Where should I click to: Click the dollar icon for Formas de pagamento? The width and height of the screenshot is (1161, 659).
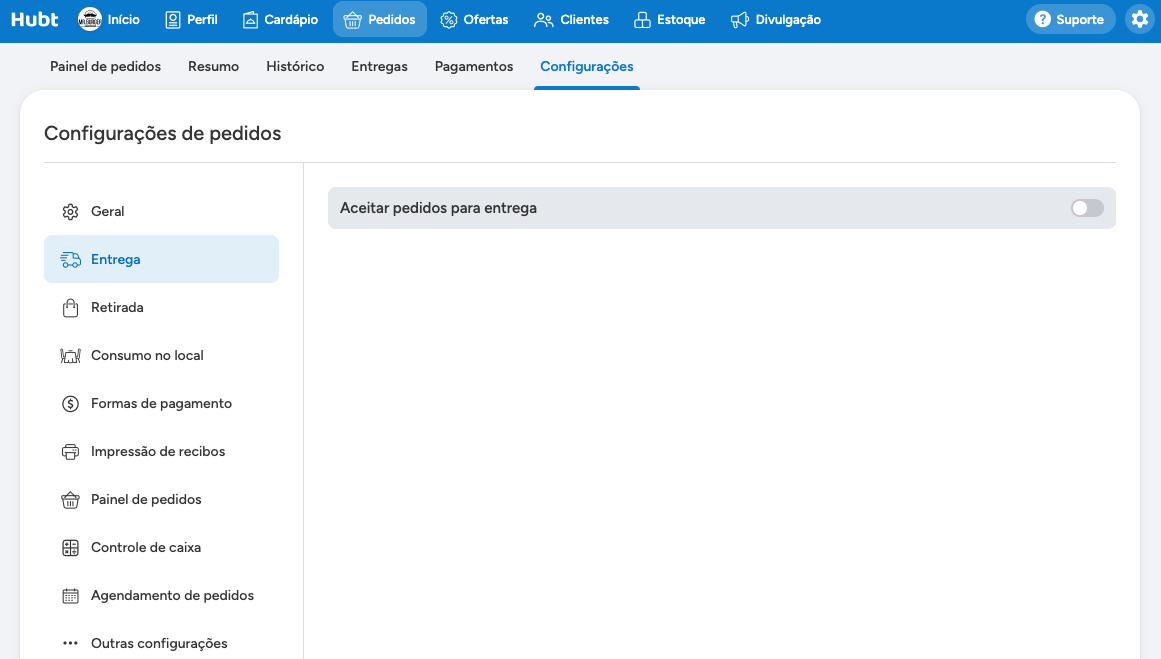(70, 404)
